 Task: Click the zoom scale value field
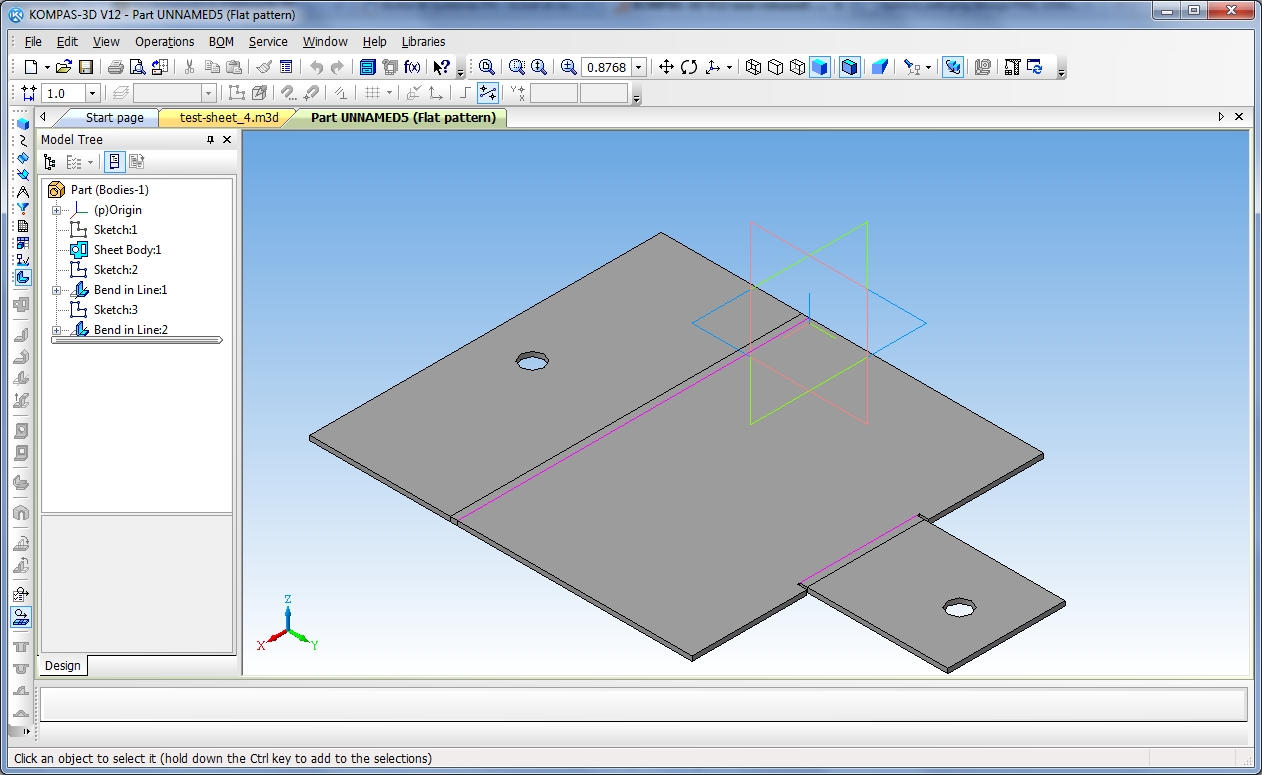[x=606, y=67]
